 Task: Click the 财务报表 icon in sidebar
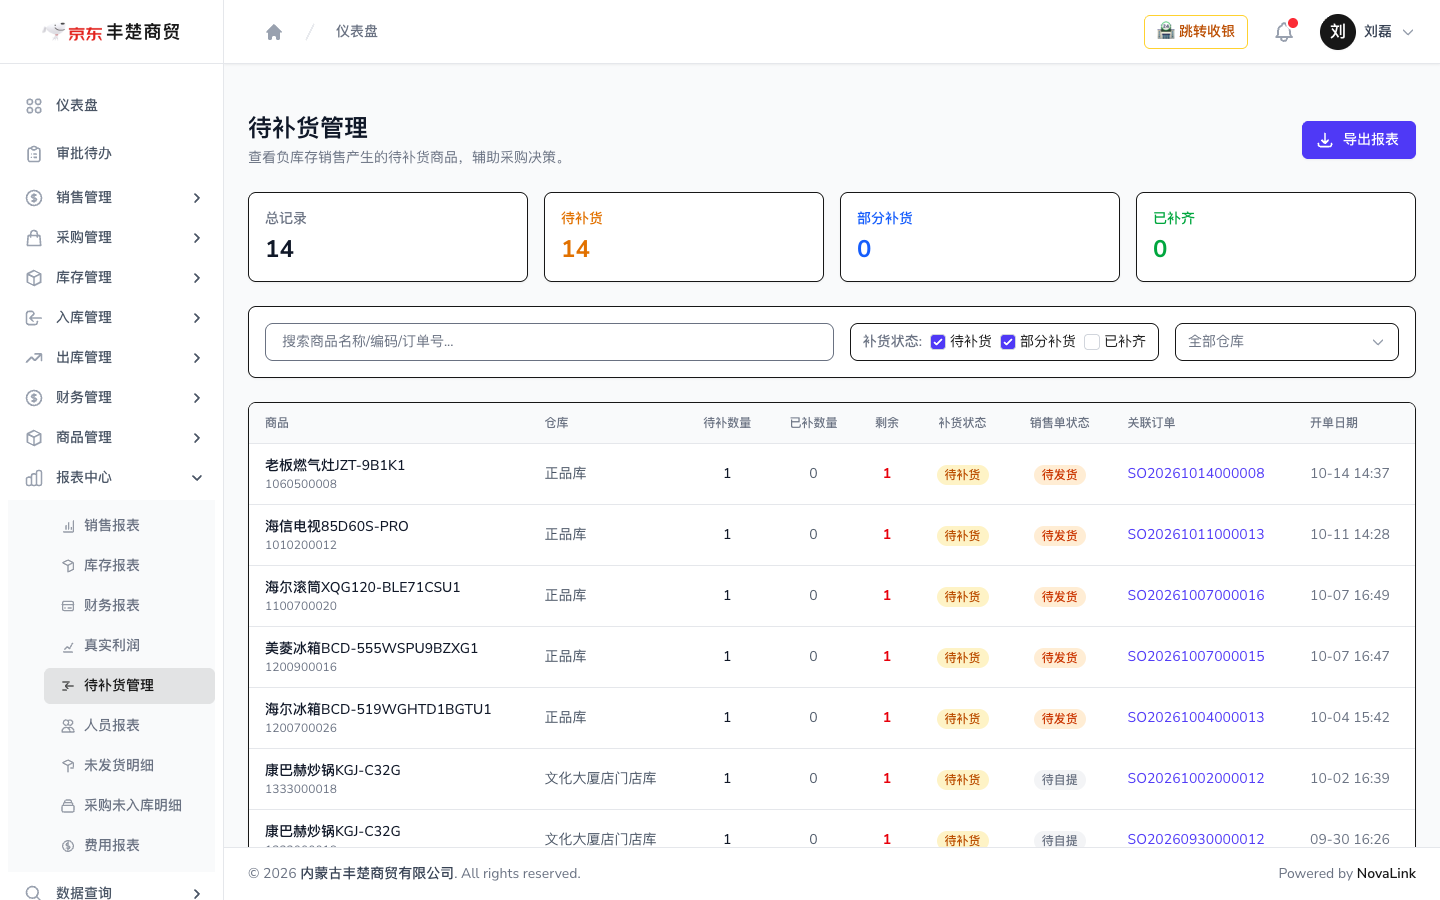[68, 606]
